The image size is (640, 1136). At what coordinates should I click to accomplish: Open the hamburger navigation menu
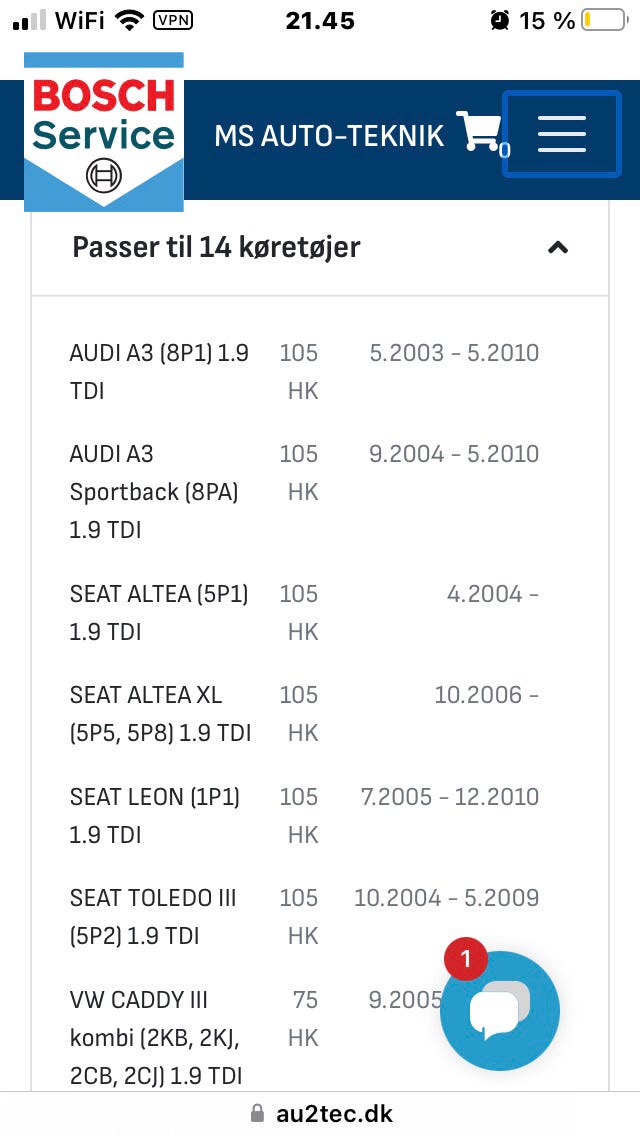562,134
